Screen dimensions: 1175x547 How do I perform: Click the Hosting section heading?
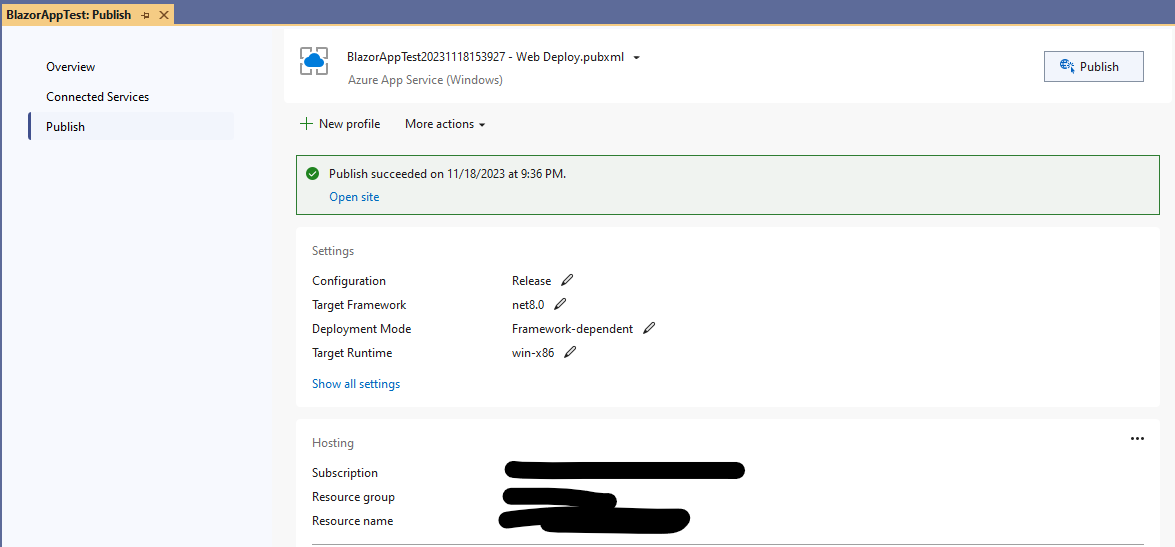[x=333, y=443]
